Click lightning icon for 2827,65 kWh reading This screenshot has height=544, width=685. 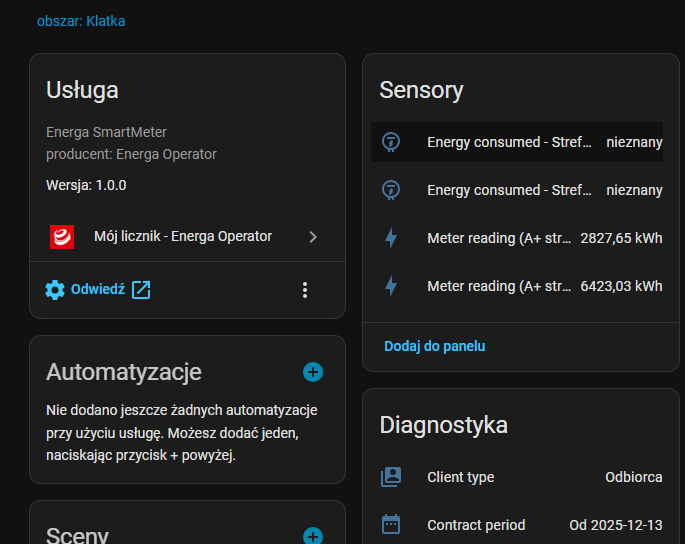click(391, 238)
